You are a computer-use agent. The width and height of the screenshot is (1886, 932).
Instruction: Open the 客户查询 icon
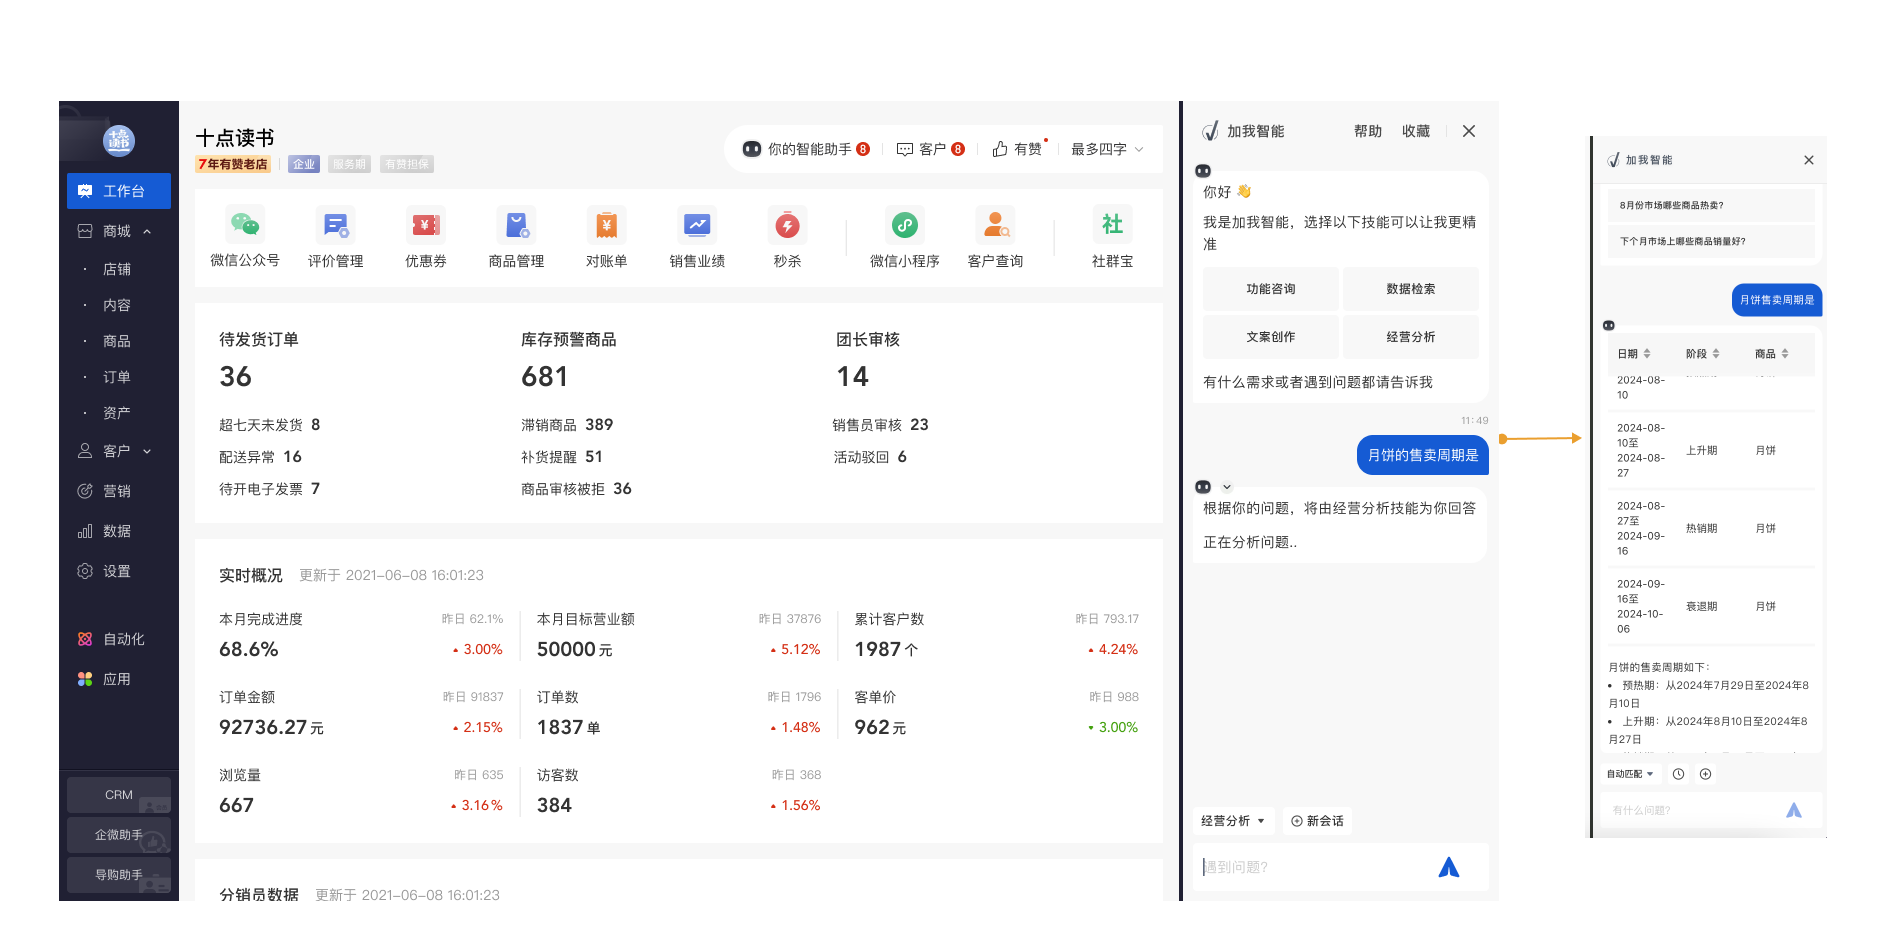(x=995, y=226)
